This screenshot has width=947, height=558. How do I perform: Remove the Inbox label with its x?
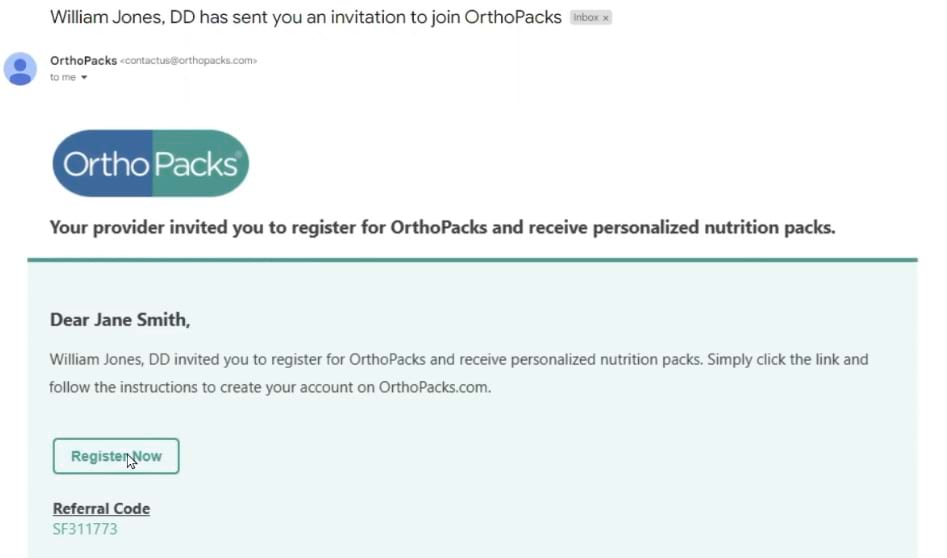pyautogui.click(x=606, y=18)
